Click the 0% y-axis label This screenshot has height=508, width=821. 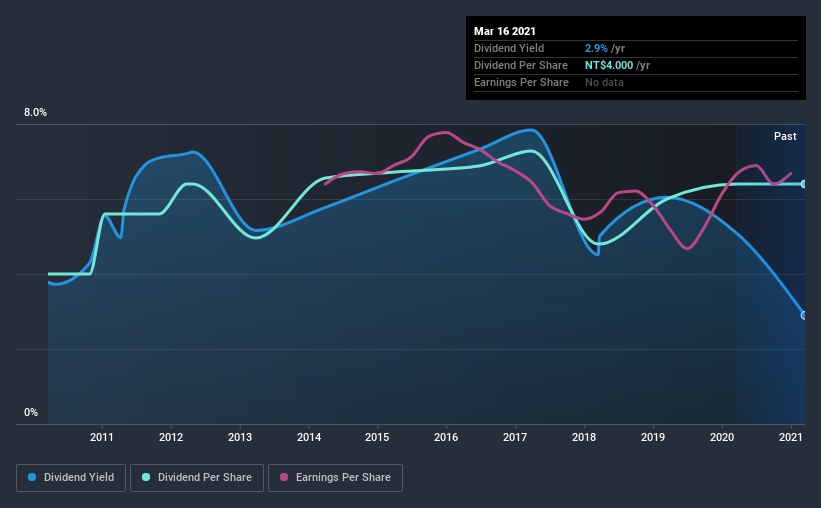(x=31, y=413)
